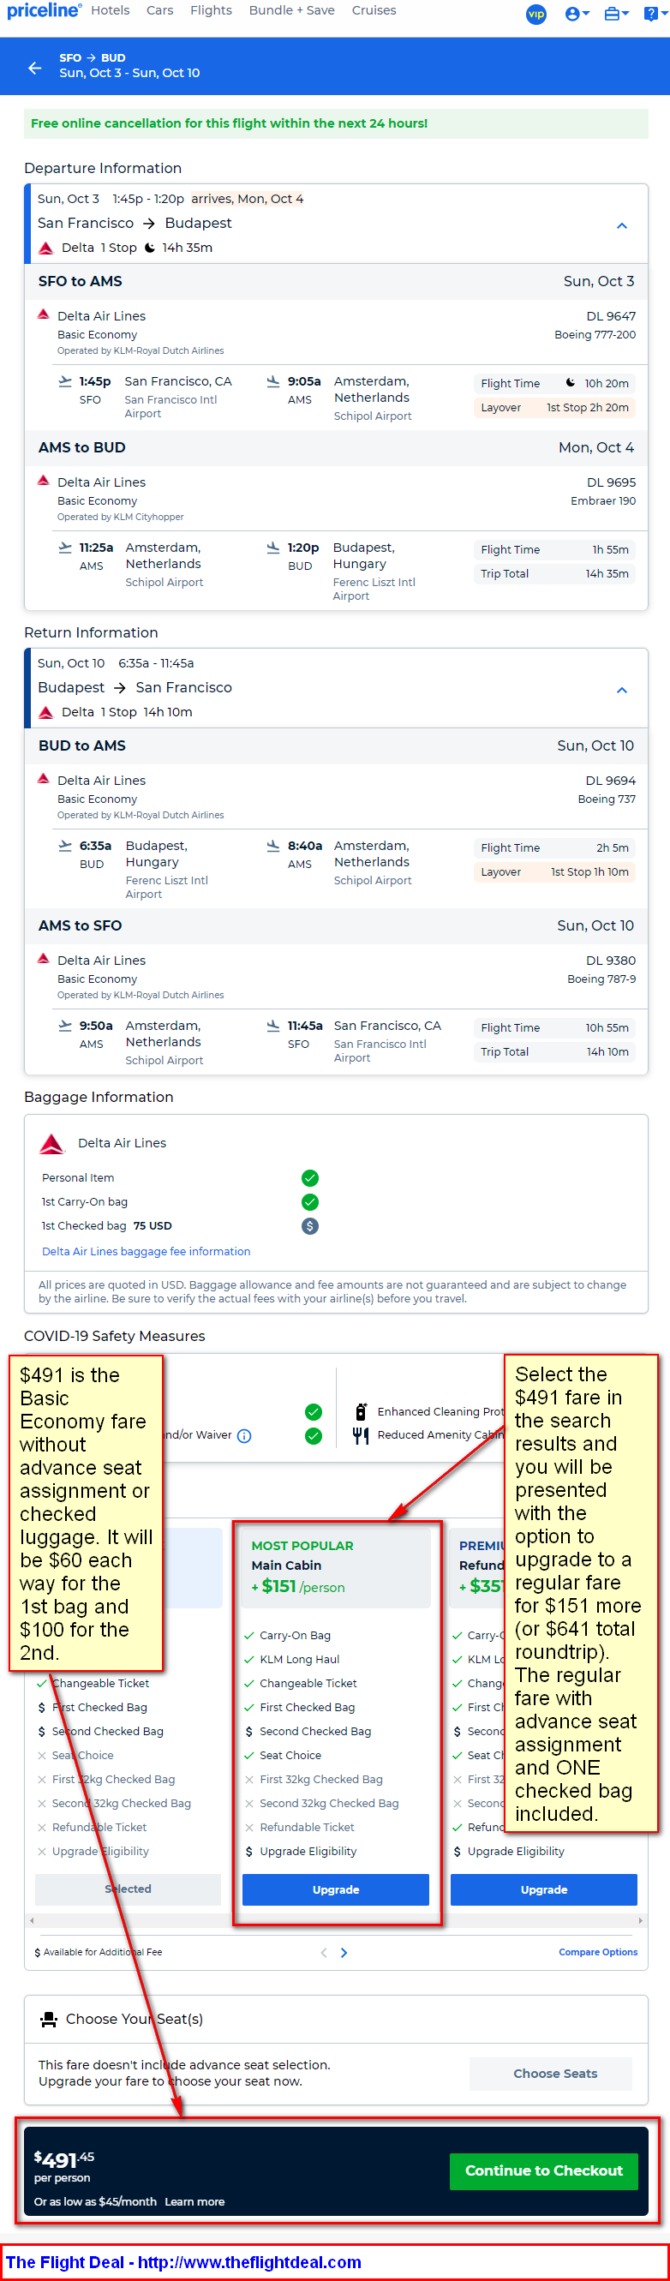The height and width of the screenshot is (2281, 670).
Task: Open Delta Air Lines baggage fee information
Action: click(146, 1251)
